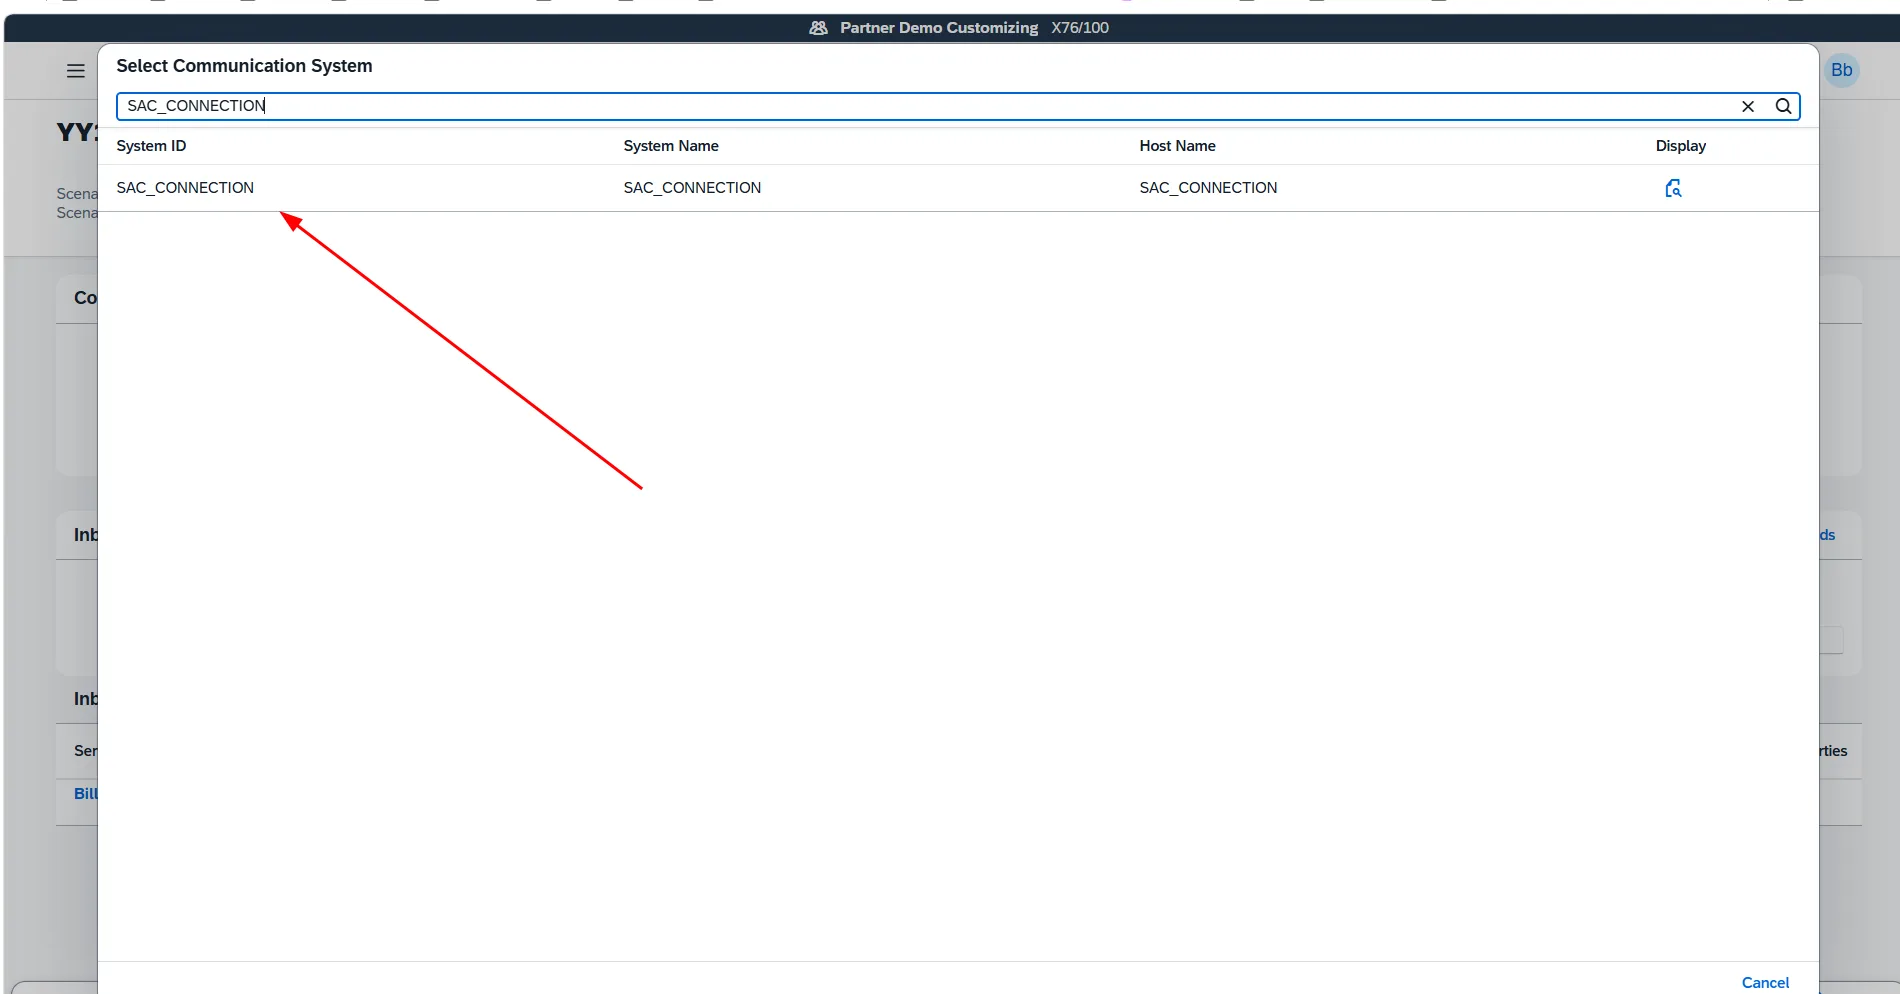Image resolution: width=1900 pixels, height=994 pixels.
Task: Open the hamburger navigation menu
Action: click(76, 71)
